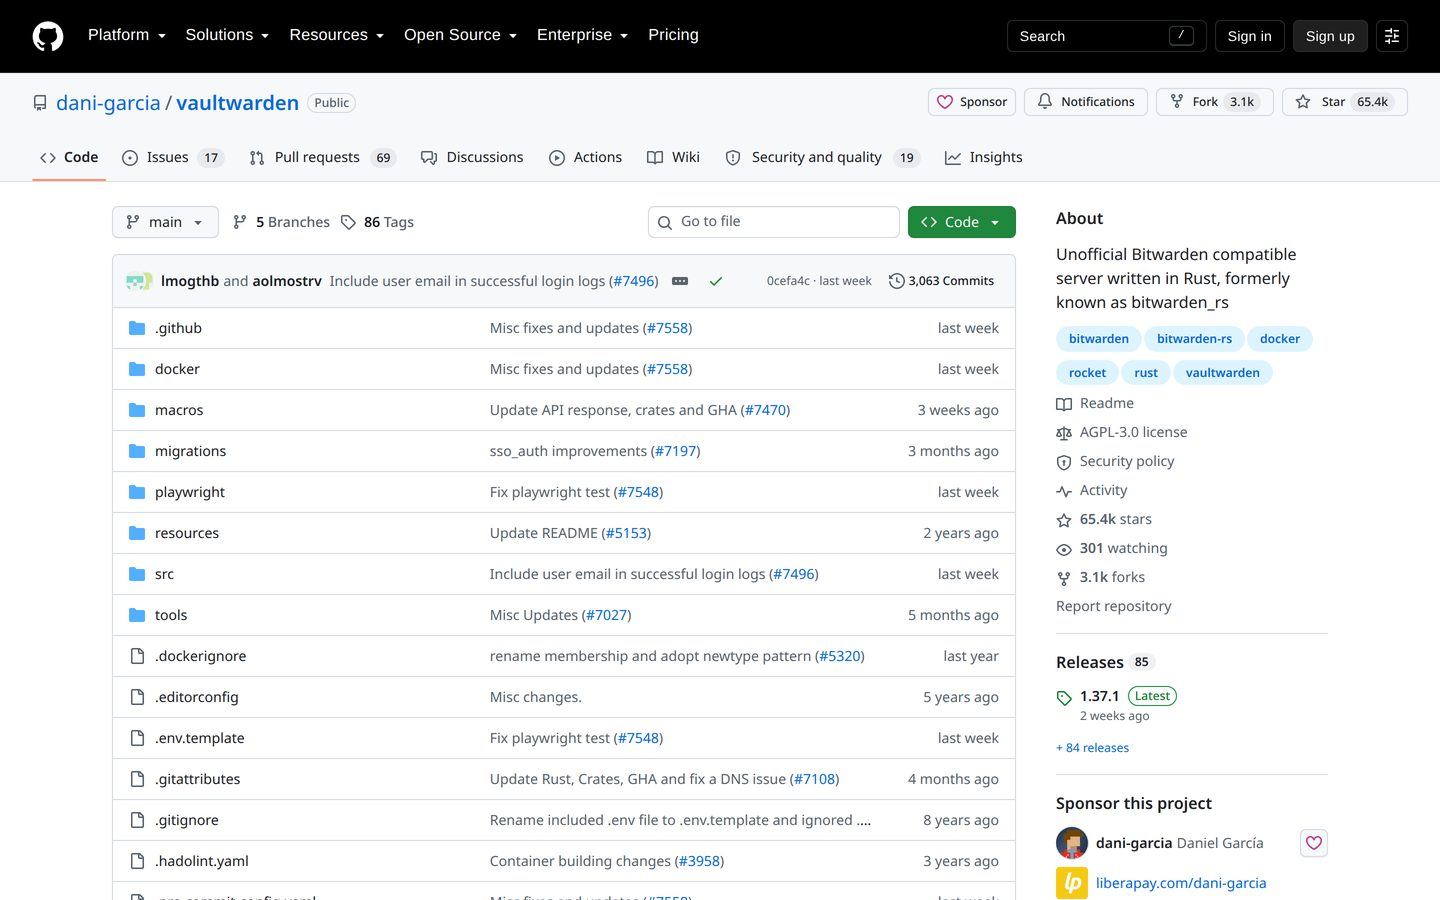View 3,063 Commits history
This screenshot has height=900, width=1440.
(x=941, y=281)
